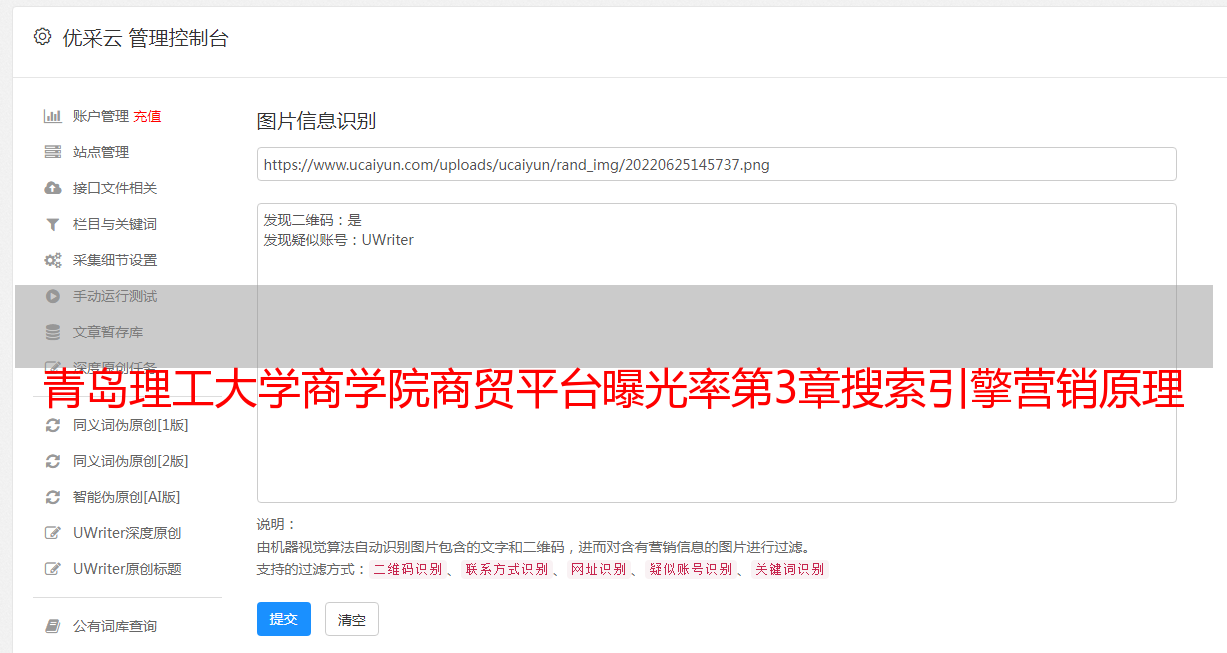Screen dimensions: 1227x653
Task: Click the 疑似账号识别 tag
Action: click(x=690, y=569)
